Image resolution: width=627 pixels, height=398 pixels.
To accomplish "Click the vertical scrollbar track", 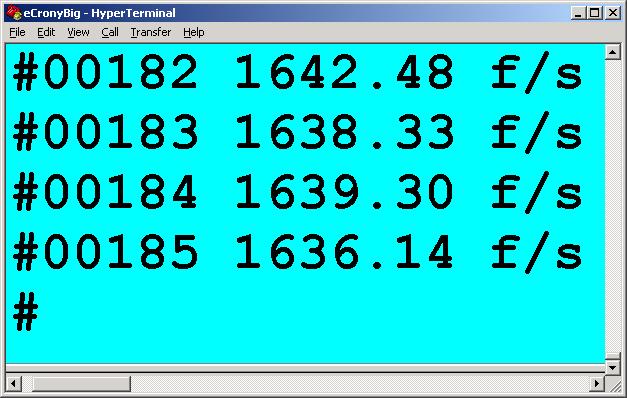I will [613, 206].
